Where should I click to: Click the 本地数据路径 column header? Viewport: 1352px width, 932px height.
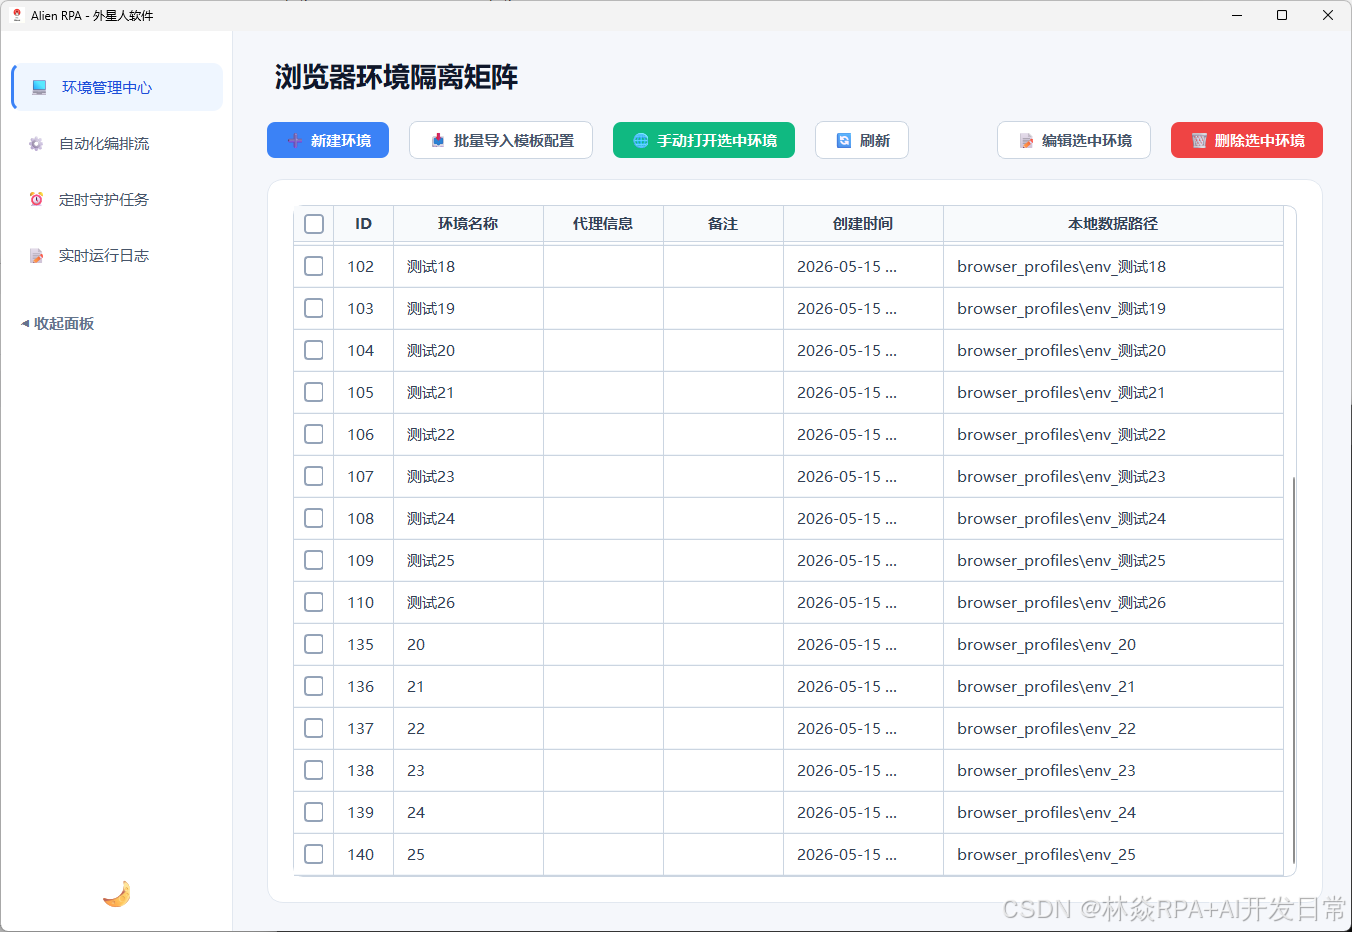tap(1113, 224)
